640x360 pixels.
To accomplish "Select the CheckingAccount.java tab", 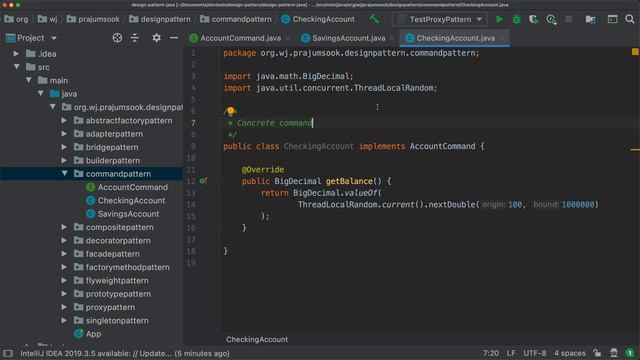I will point(455,38).
